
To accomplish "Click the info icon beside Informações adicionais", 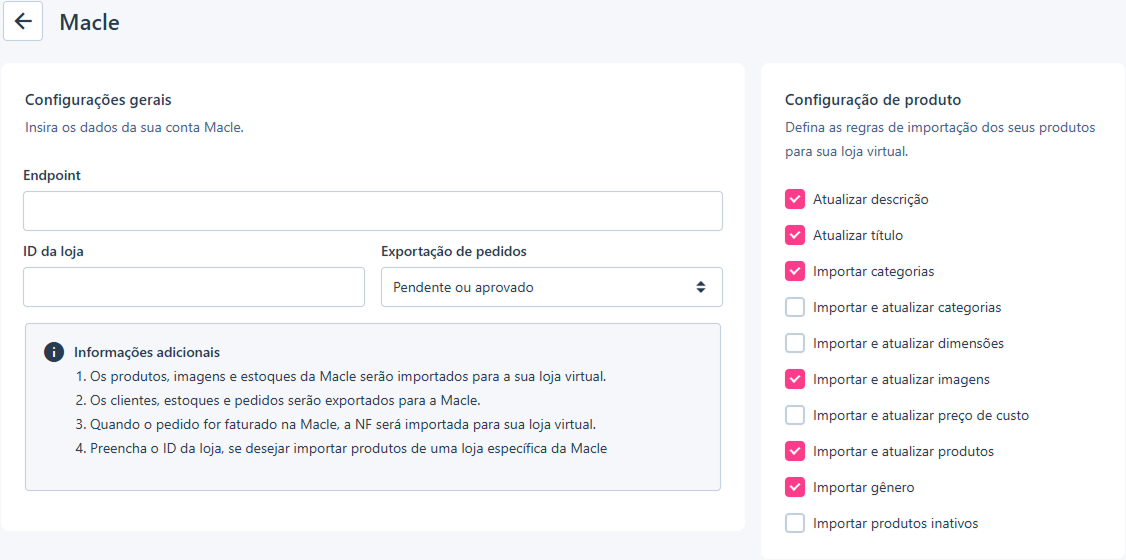I will tap(54, 353).
